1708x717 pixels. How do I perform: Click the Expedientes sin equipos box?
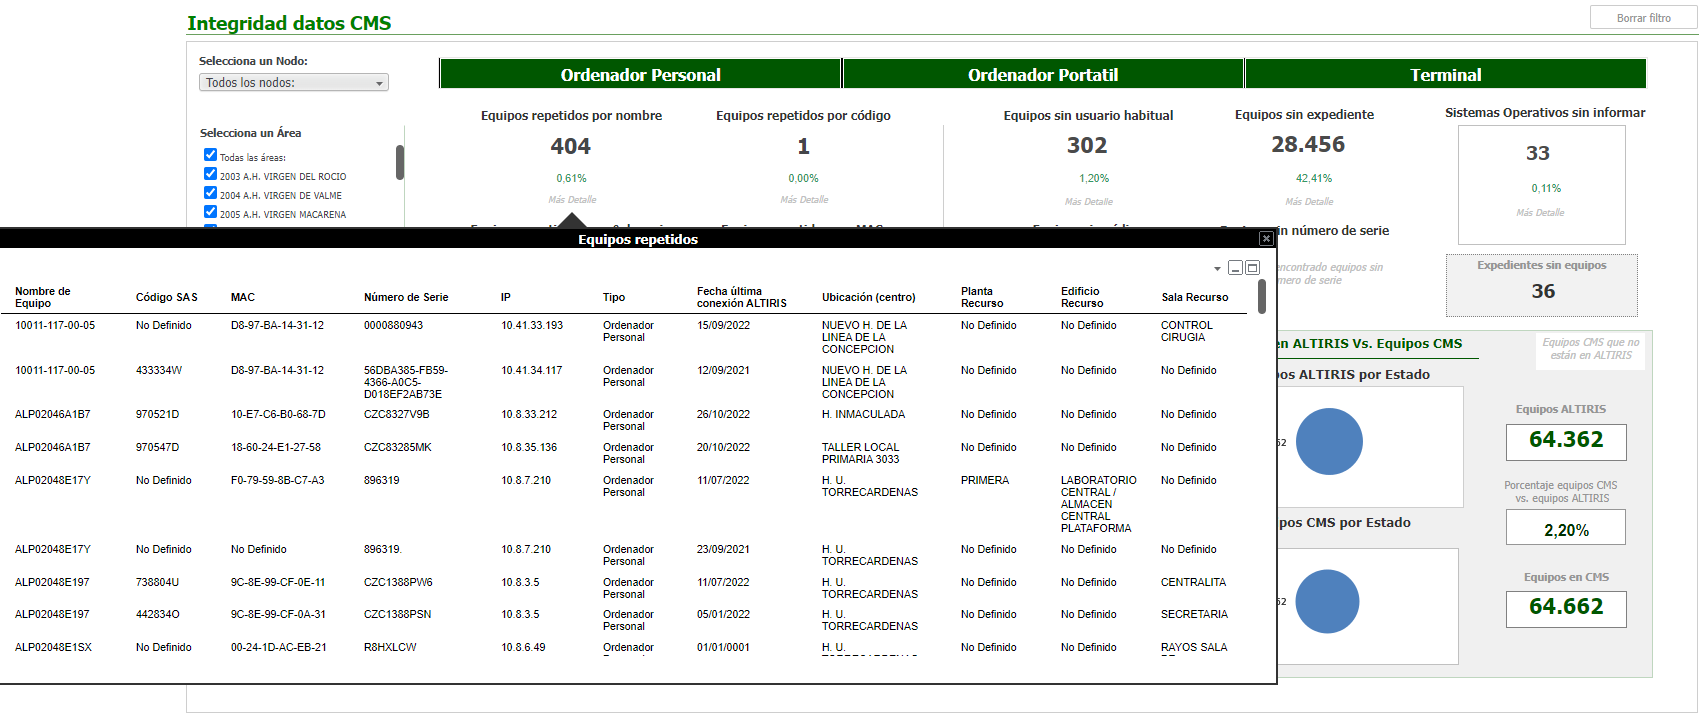[1542, 285]
